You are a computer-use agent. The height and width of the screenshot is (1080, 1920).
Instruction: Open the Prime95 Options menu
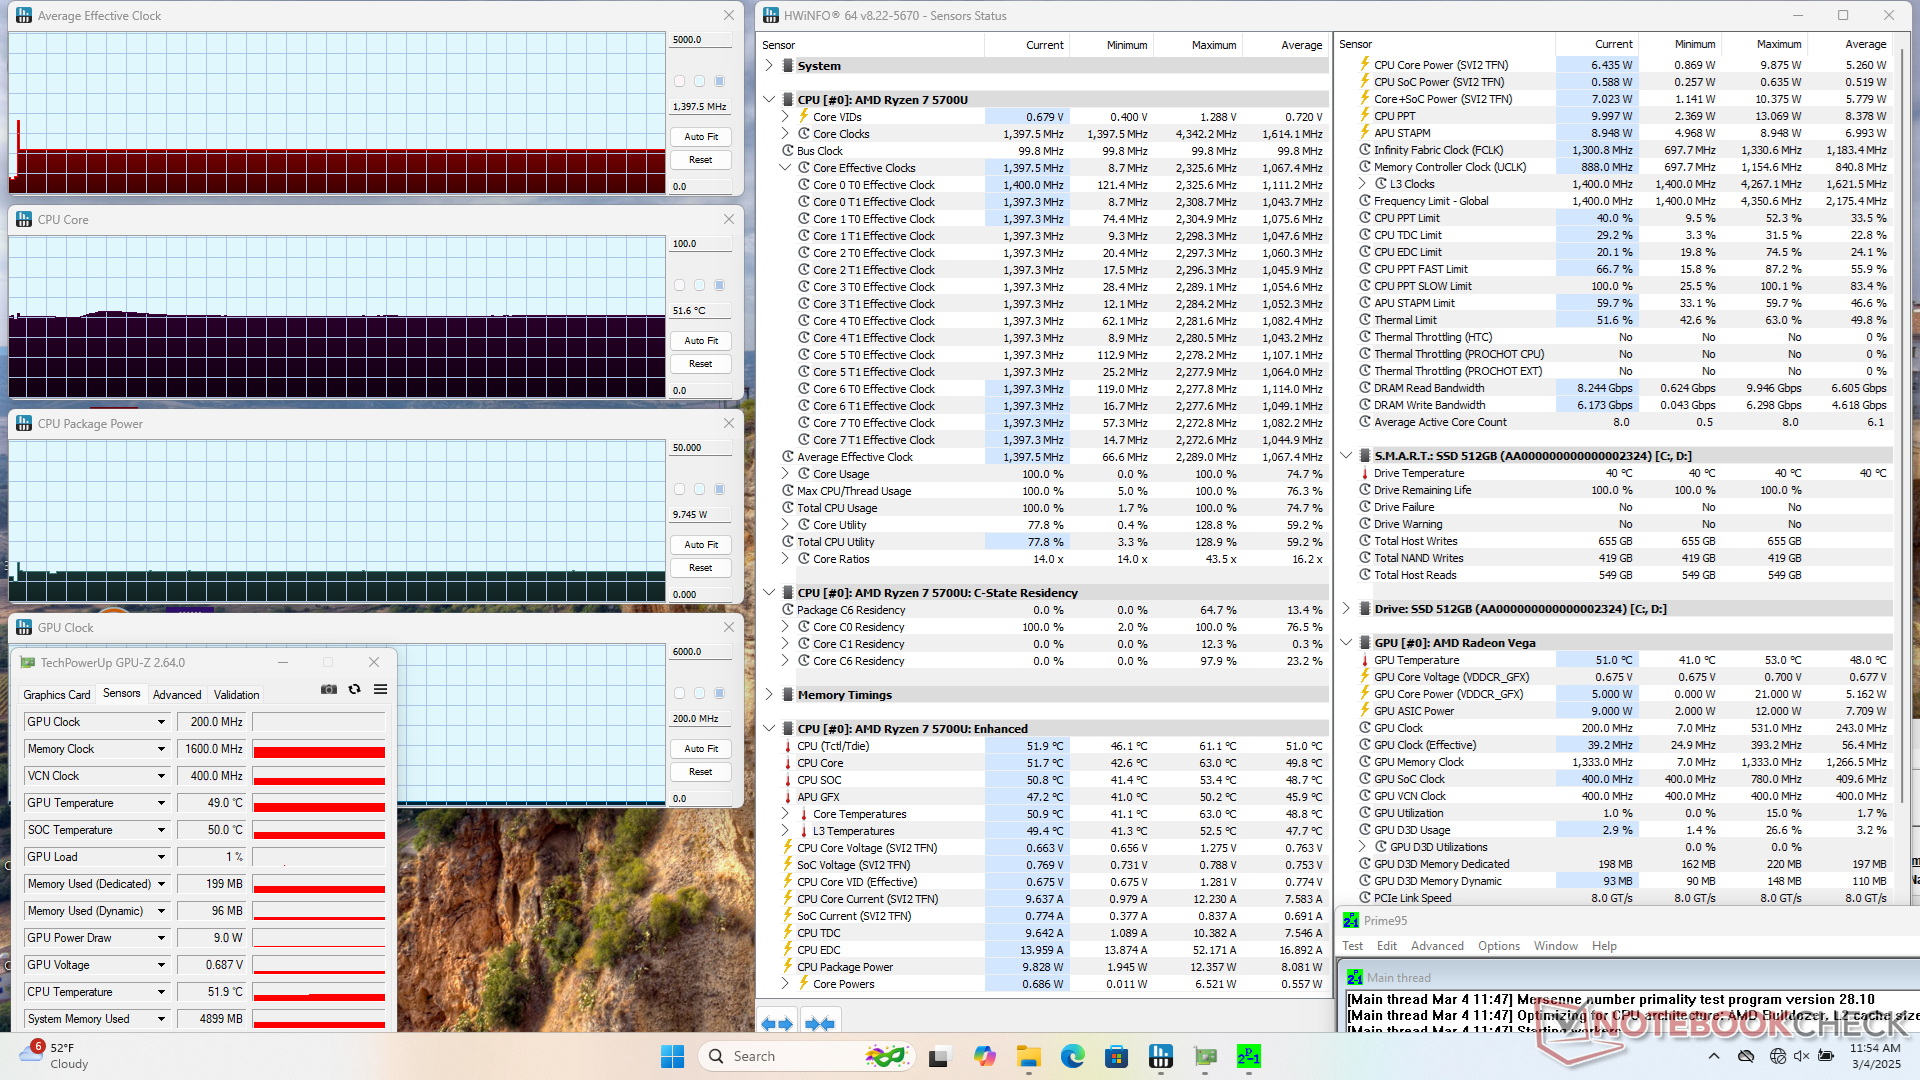point(1498,946)
